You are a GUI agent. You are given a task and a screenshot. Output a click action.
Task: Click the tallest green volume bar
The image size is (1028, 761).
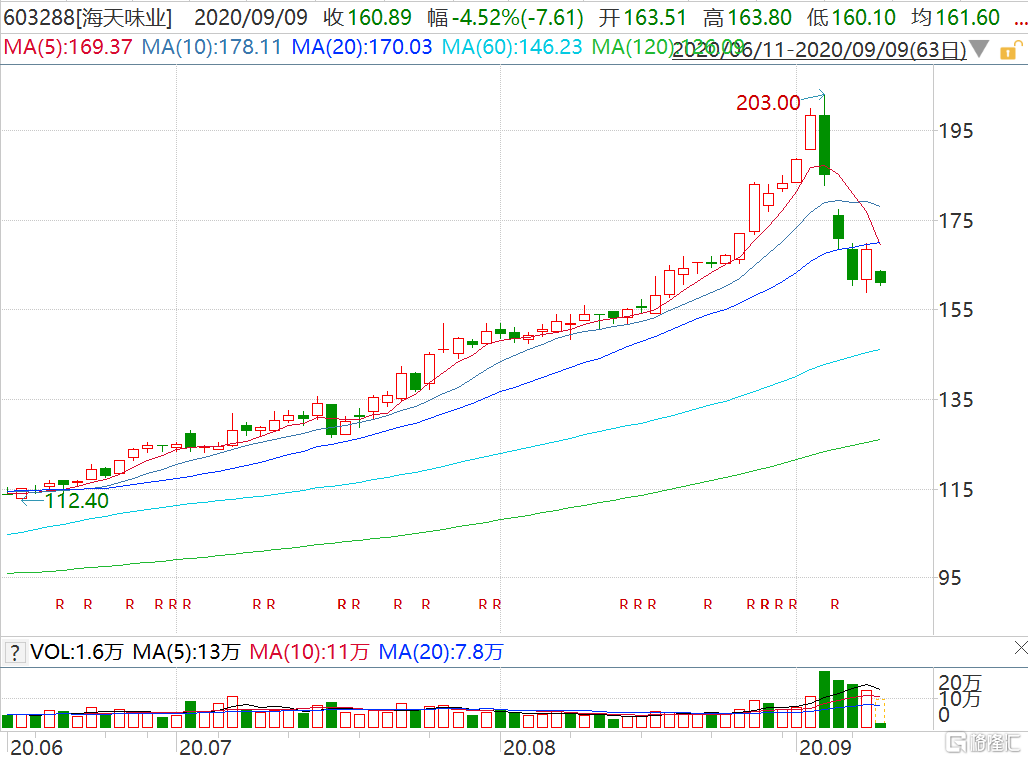pyautogui.click(x=825, y=699)
